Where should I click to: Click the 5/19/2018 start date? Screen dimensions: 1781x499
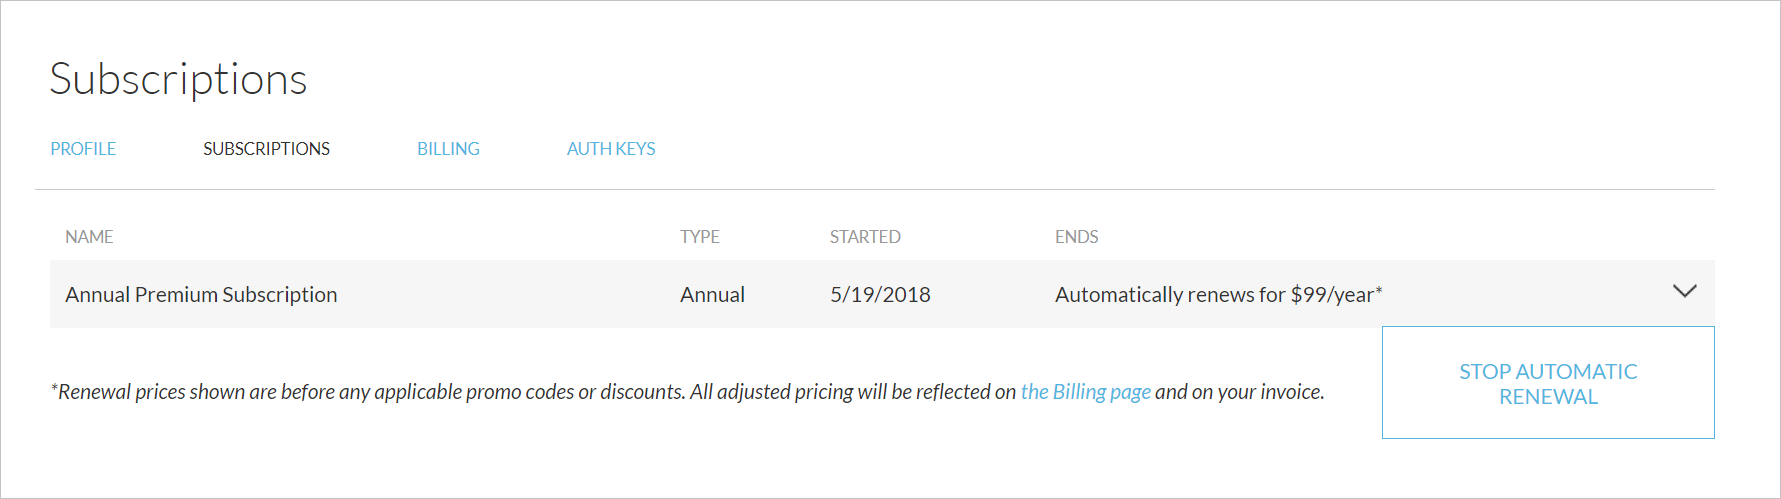point(880,295)
